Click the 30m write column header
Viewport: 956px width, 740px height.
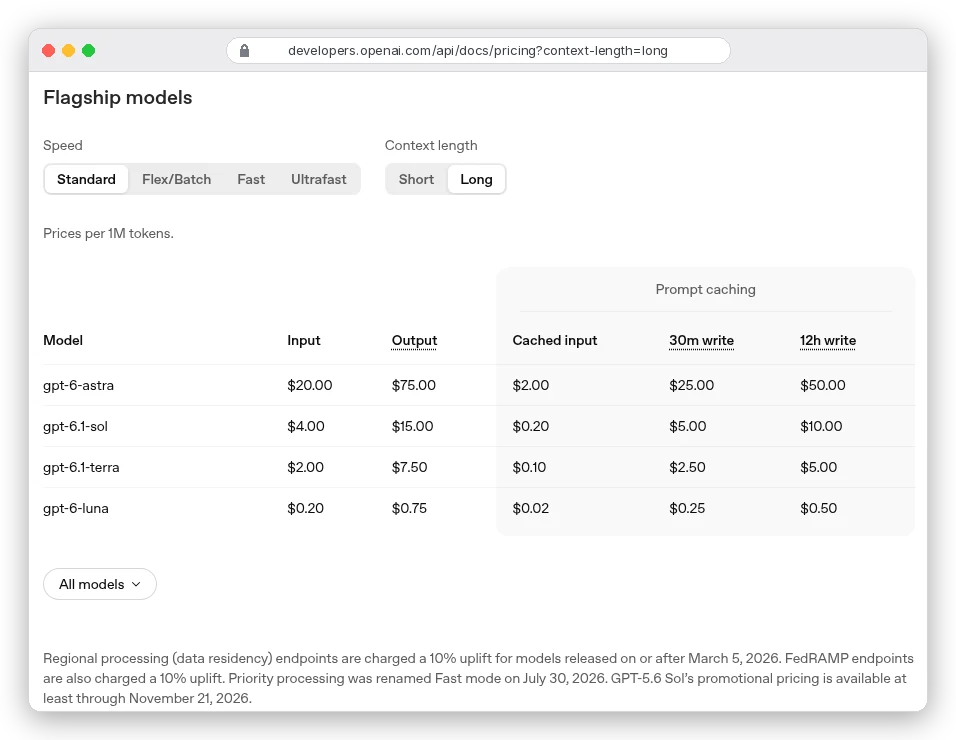(701, 340)
